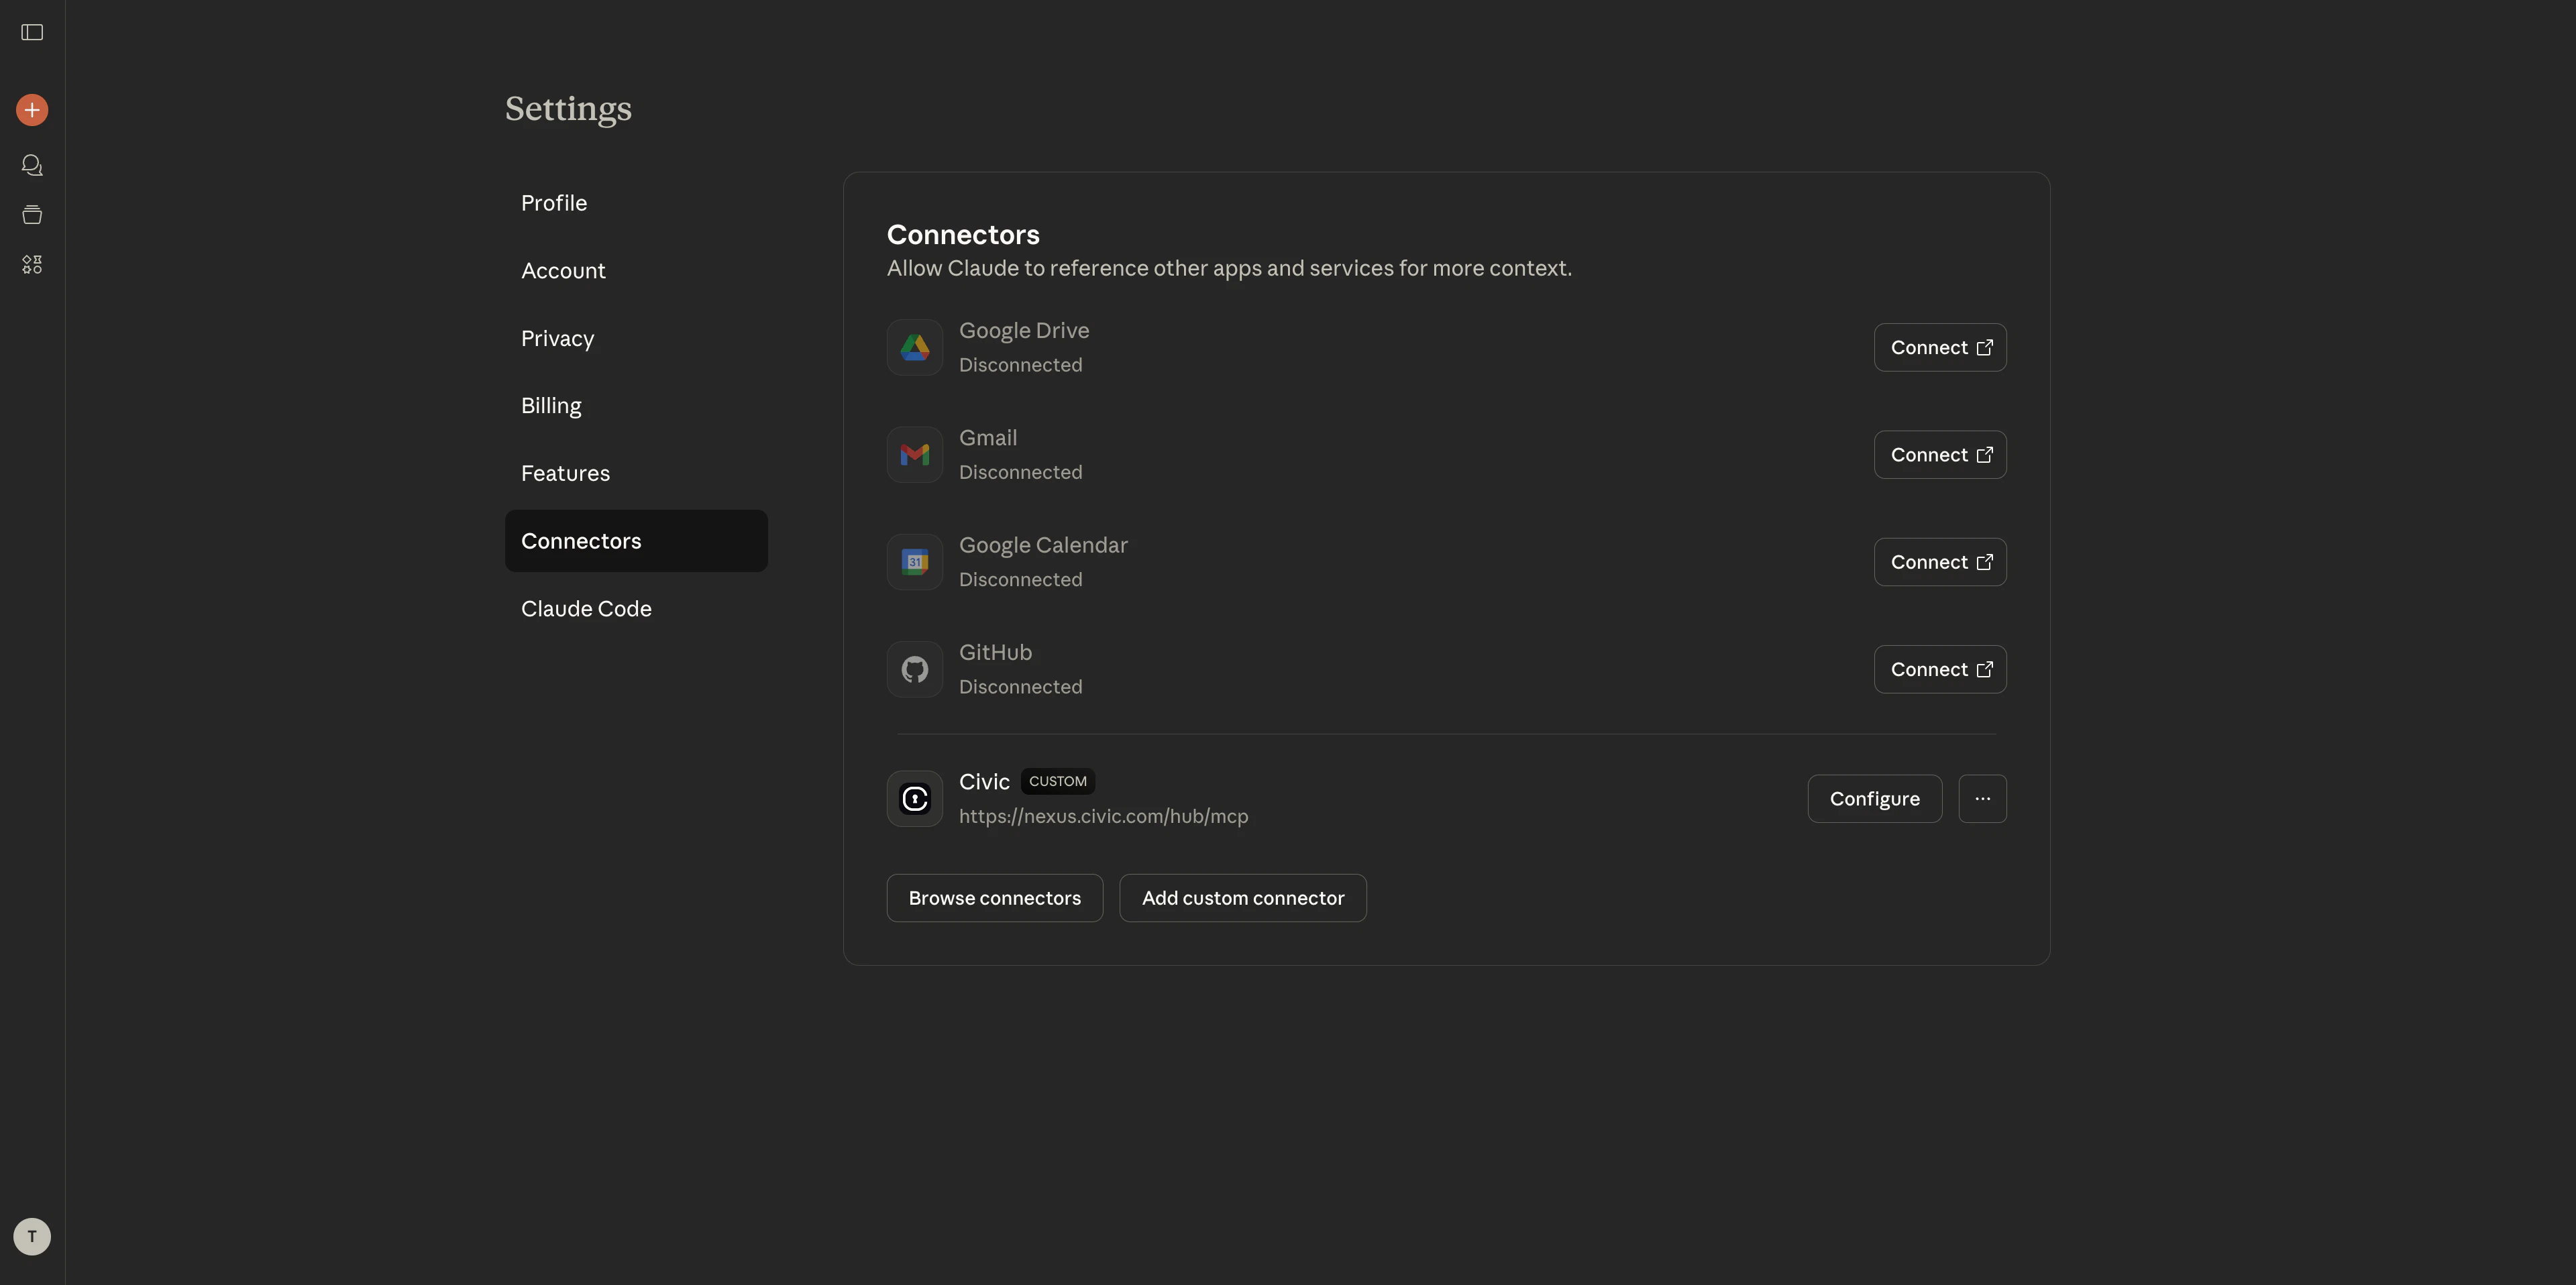Open the apps grid icon in sidebar
The width and height of the screenshot is (2576, 1285).
tap(31, 264)
